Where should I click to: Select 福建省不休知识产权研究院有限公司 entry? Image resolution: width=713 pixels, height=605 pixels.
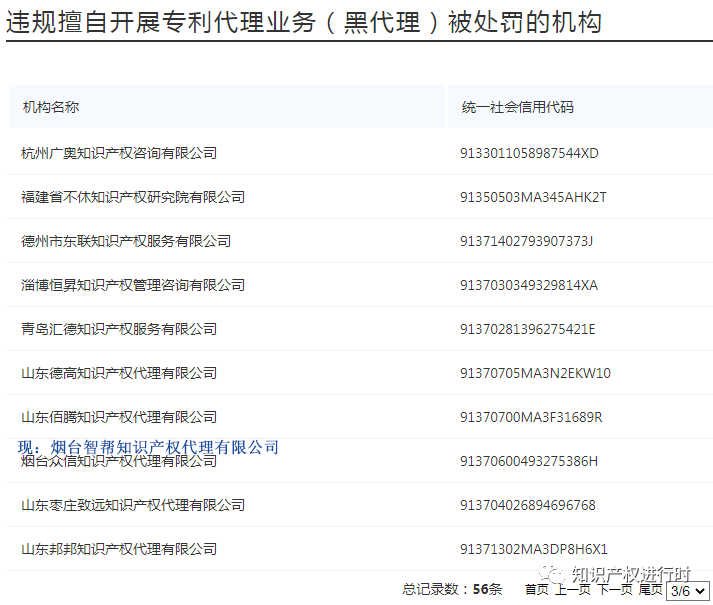click(x=133, y=197)
